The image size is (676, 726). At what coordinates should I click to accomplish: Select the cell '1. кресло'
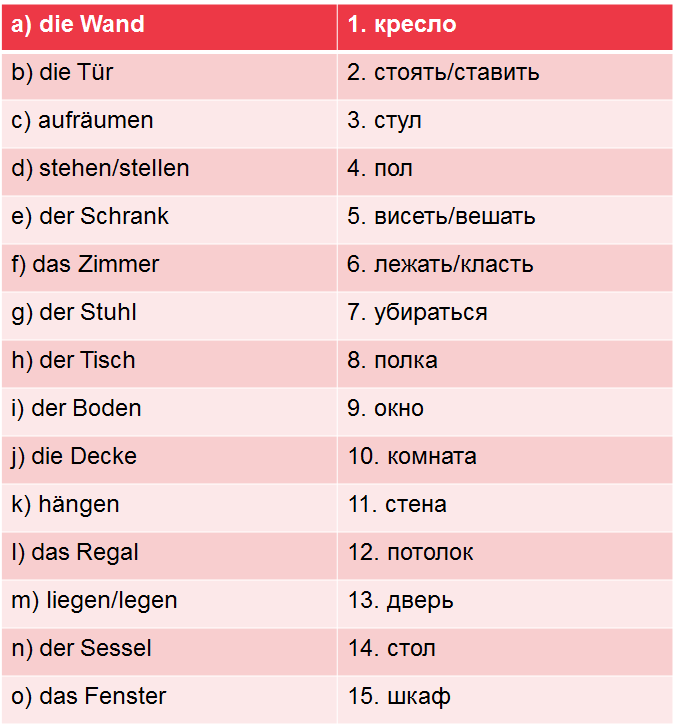[505, 25]
